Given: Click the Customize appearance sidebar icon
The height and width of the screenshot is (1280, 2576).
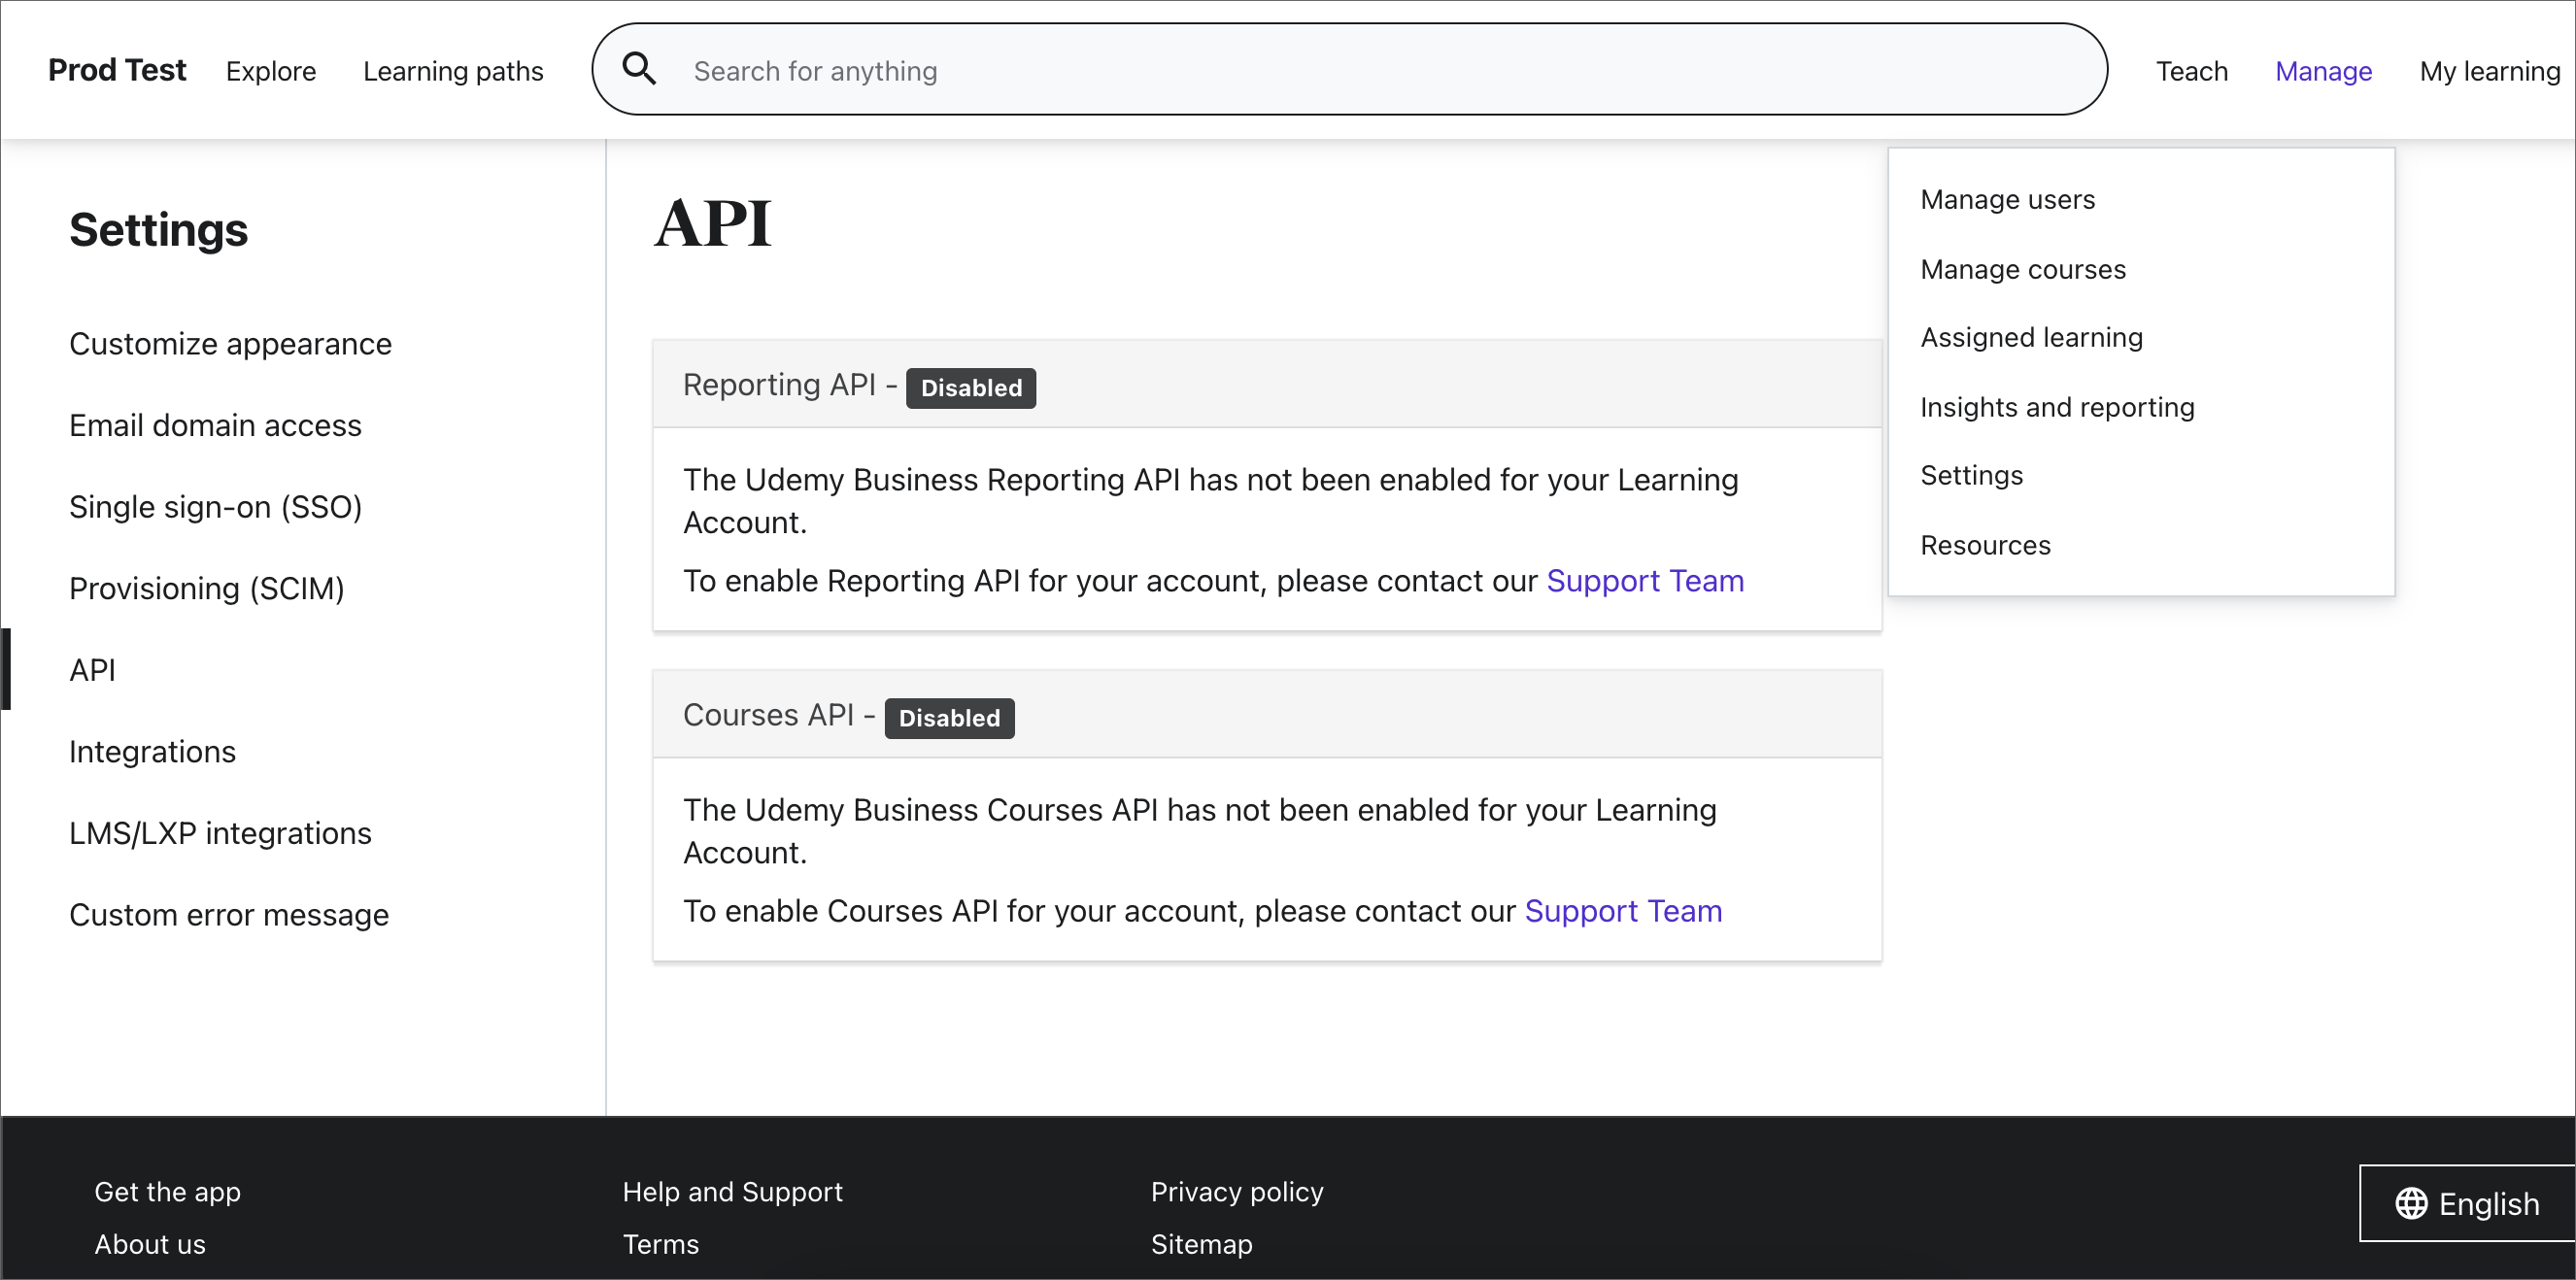Looking at the screenshot, I should pos(228,344).
